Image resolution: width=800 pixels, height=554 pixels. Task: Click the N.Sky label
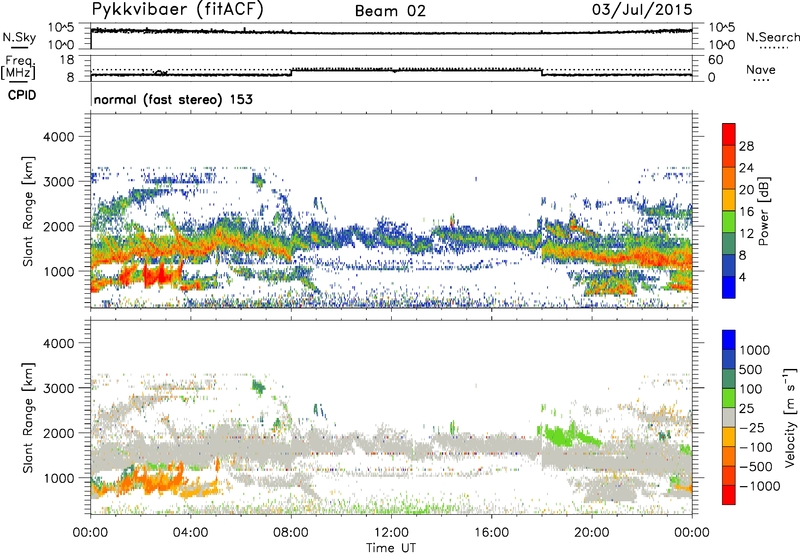[19, 37]
